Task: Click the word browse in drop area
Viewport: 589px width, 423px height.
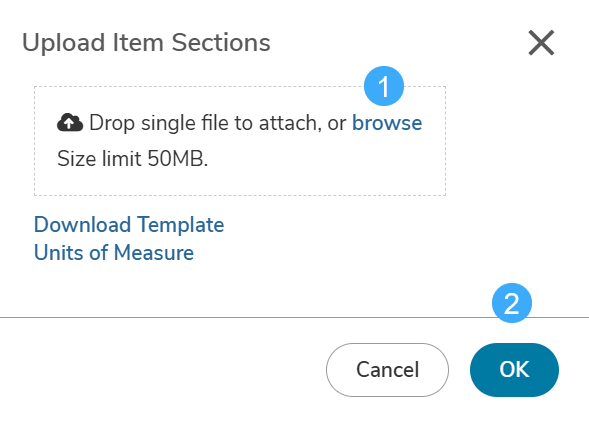Action: (387, 123)
